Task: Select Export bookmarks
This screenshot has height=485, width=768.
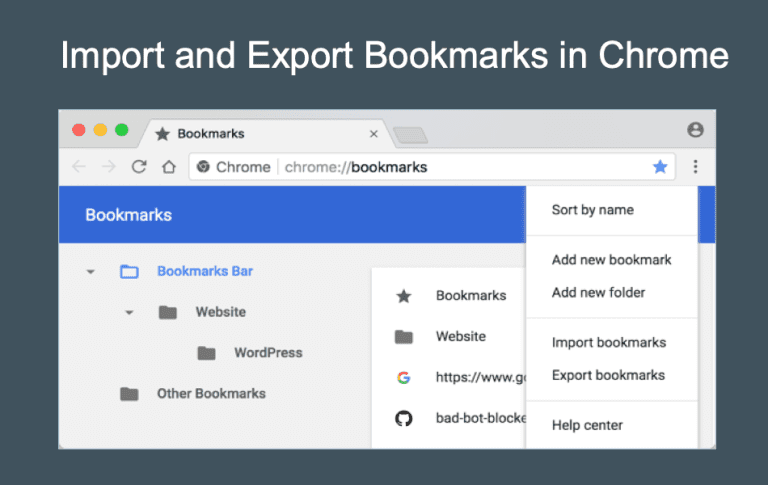Action: (608, 375)
